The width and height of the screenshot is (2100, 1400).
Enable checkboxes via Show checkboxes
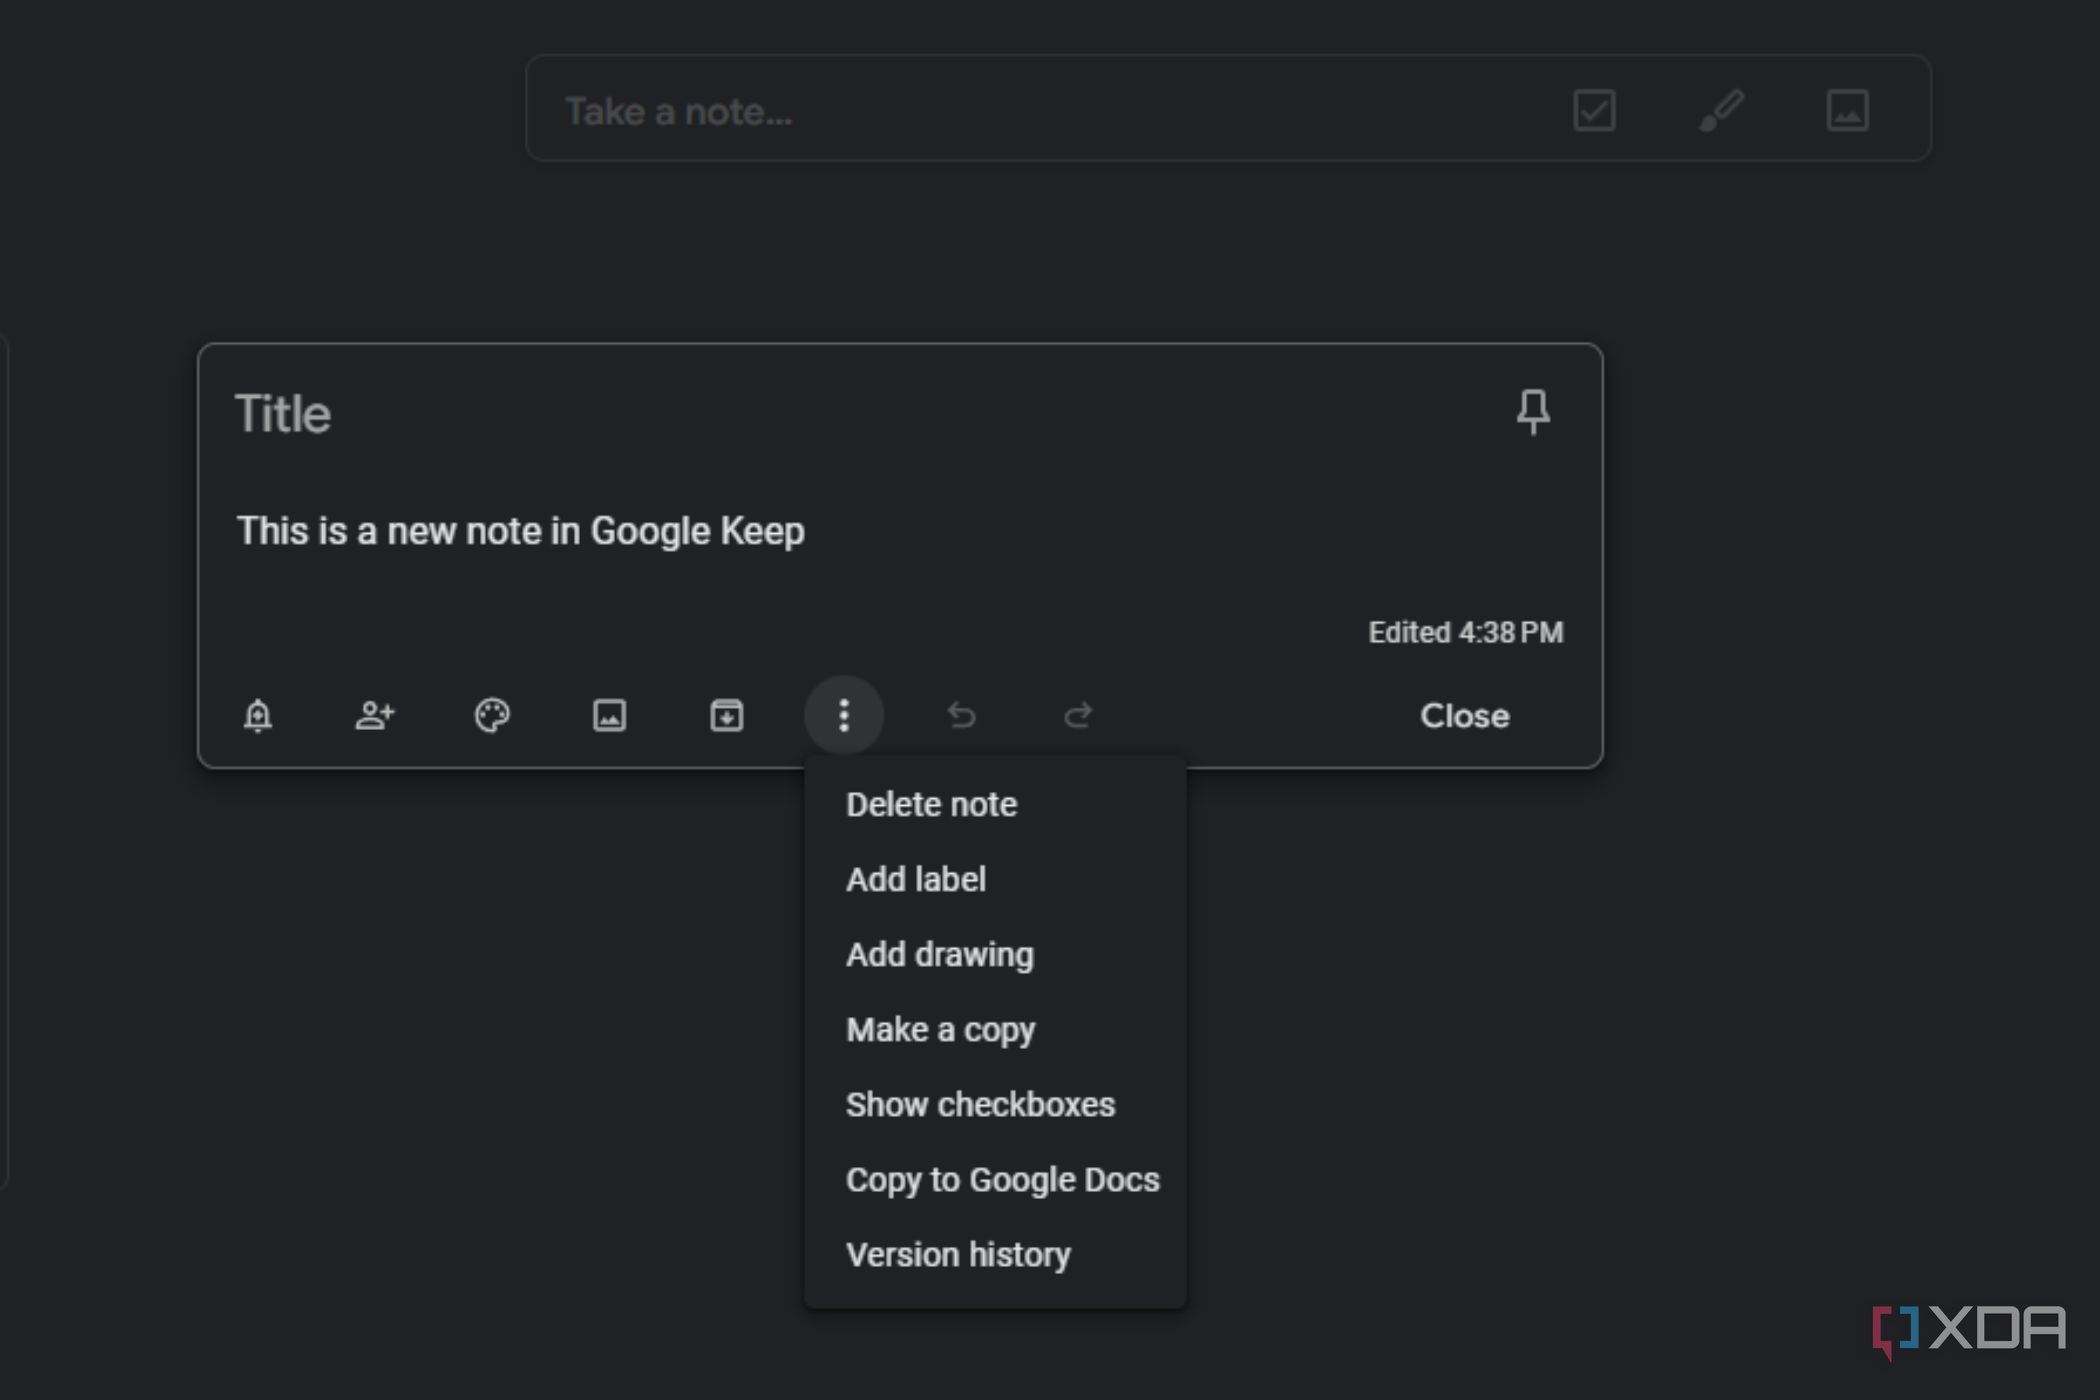click(981, 1104)
